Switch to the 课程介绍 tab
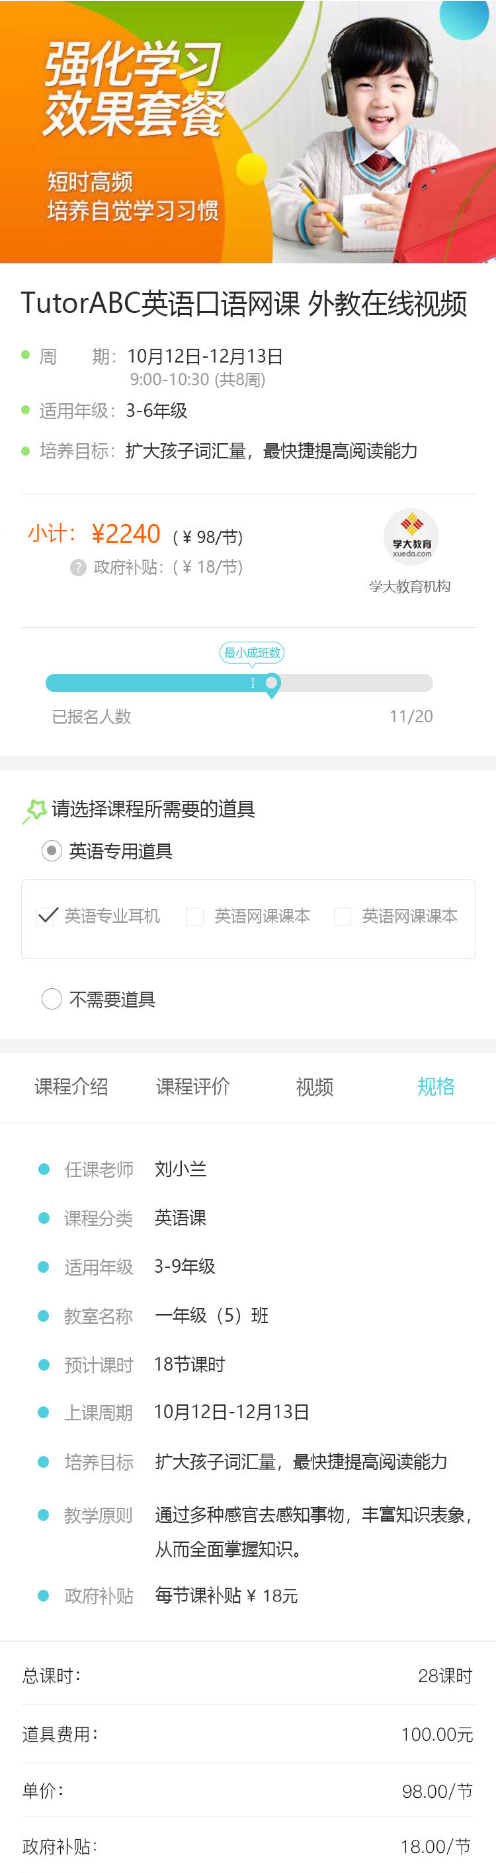The width and height of the screenshot is (496, 1873). (x=71, y=1087)
